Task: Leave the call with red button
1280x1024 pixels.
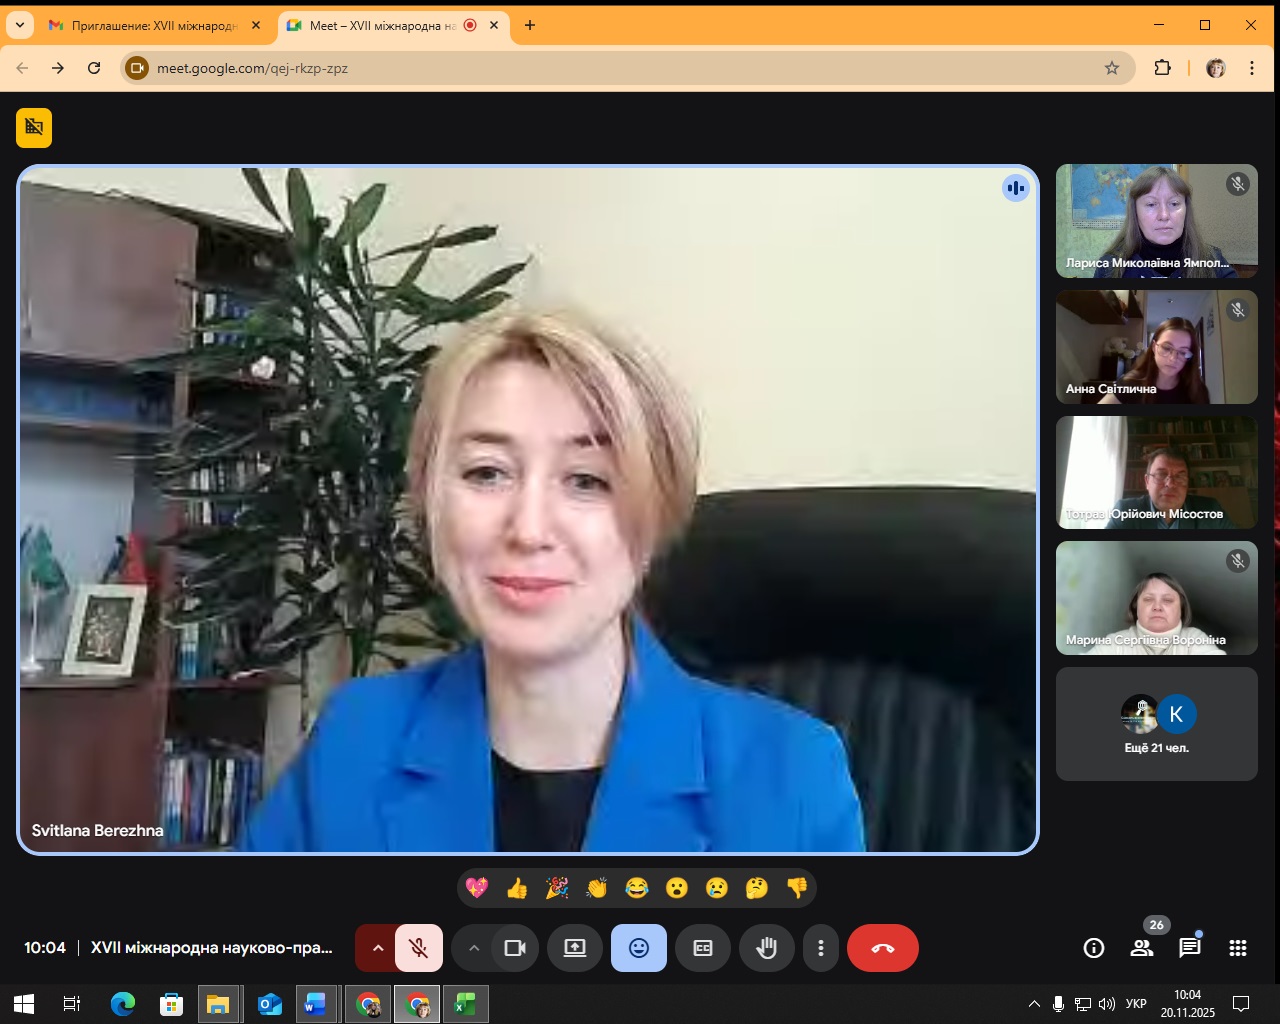Action: click(883, 948)
